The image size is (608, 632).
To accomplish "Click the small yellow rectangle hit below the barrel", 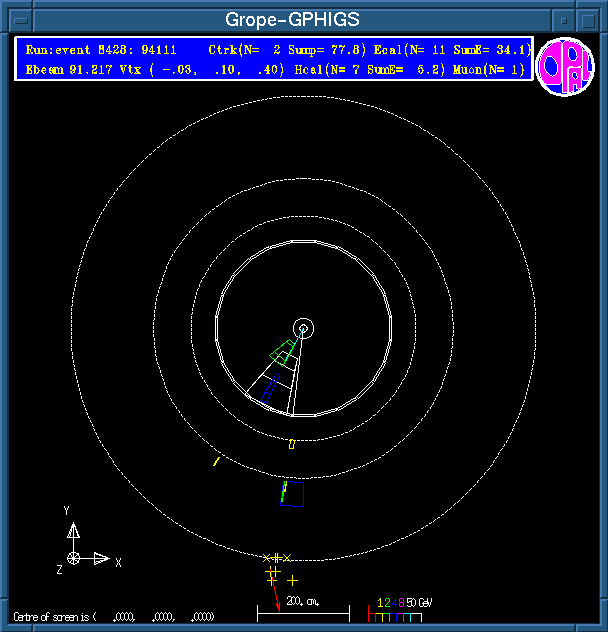I will (x=291, y=444).
